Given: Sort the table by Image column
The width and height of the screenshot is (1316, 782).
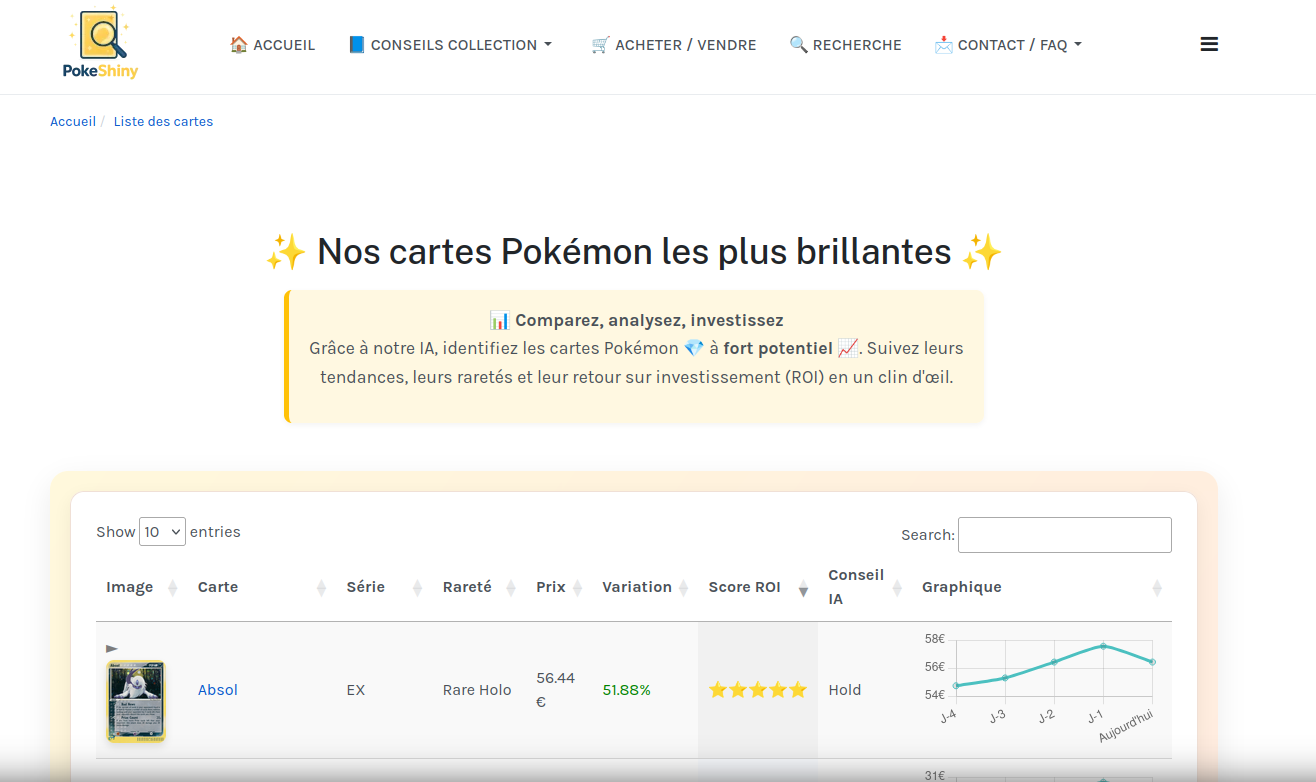Looking at the screenshot, I should (141, 587).
